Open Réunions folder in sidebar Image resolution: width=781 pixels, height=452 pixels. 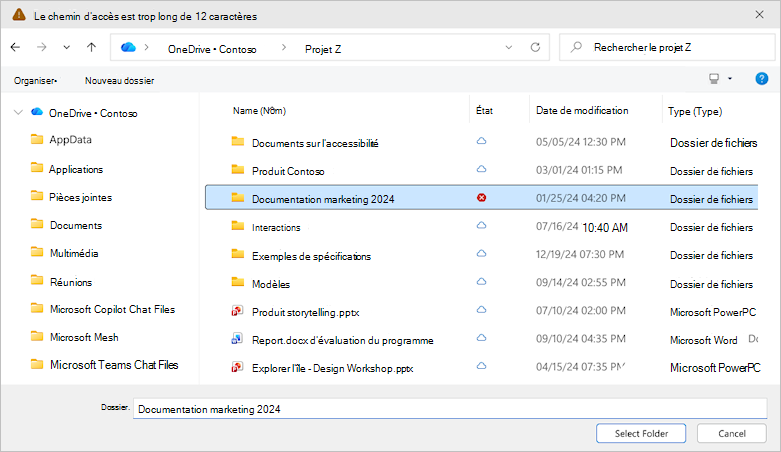(x=71, y=282)
